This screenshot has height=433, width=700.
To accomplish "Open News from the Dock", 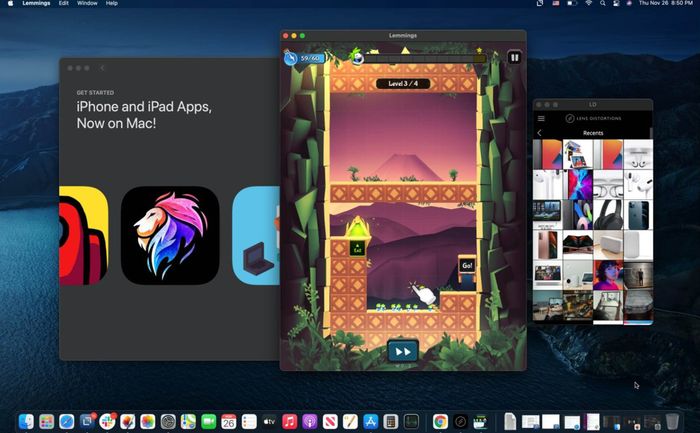I will tap(330, 421).
